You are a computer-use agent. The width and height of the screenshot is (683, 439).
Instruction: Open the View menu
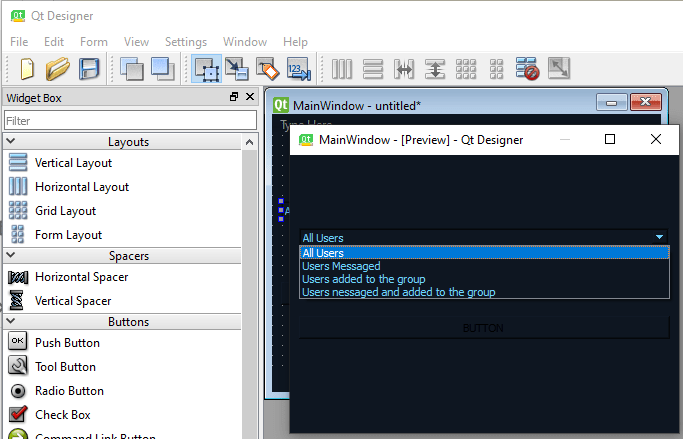pyautogui.click(x=136, y=42)
